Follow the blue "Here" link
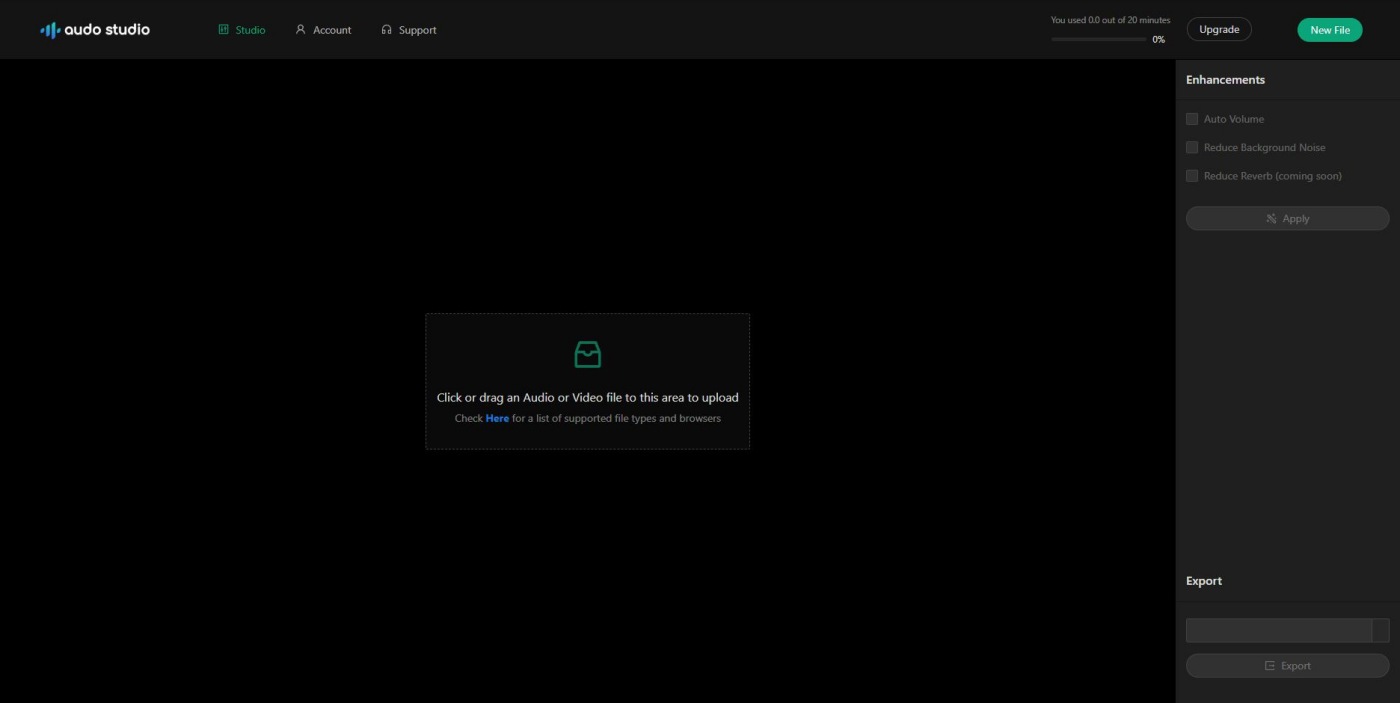Viewport: 1400px width, 703px height. (497, 418)
